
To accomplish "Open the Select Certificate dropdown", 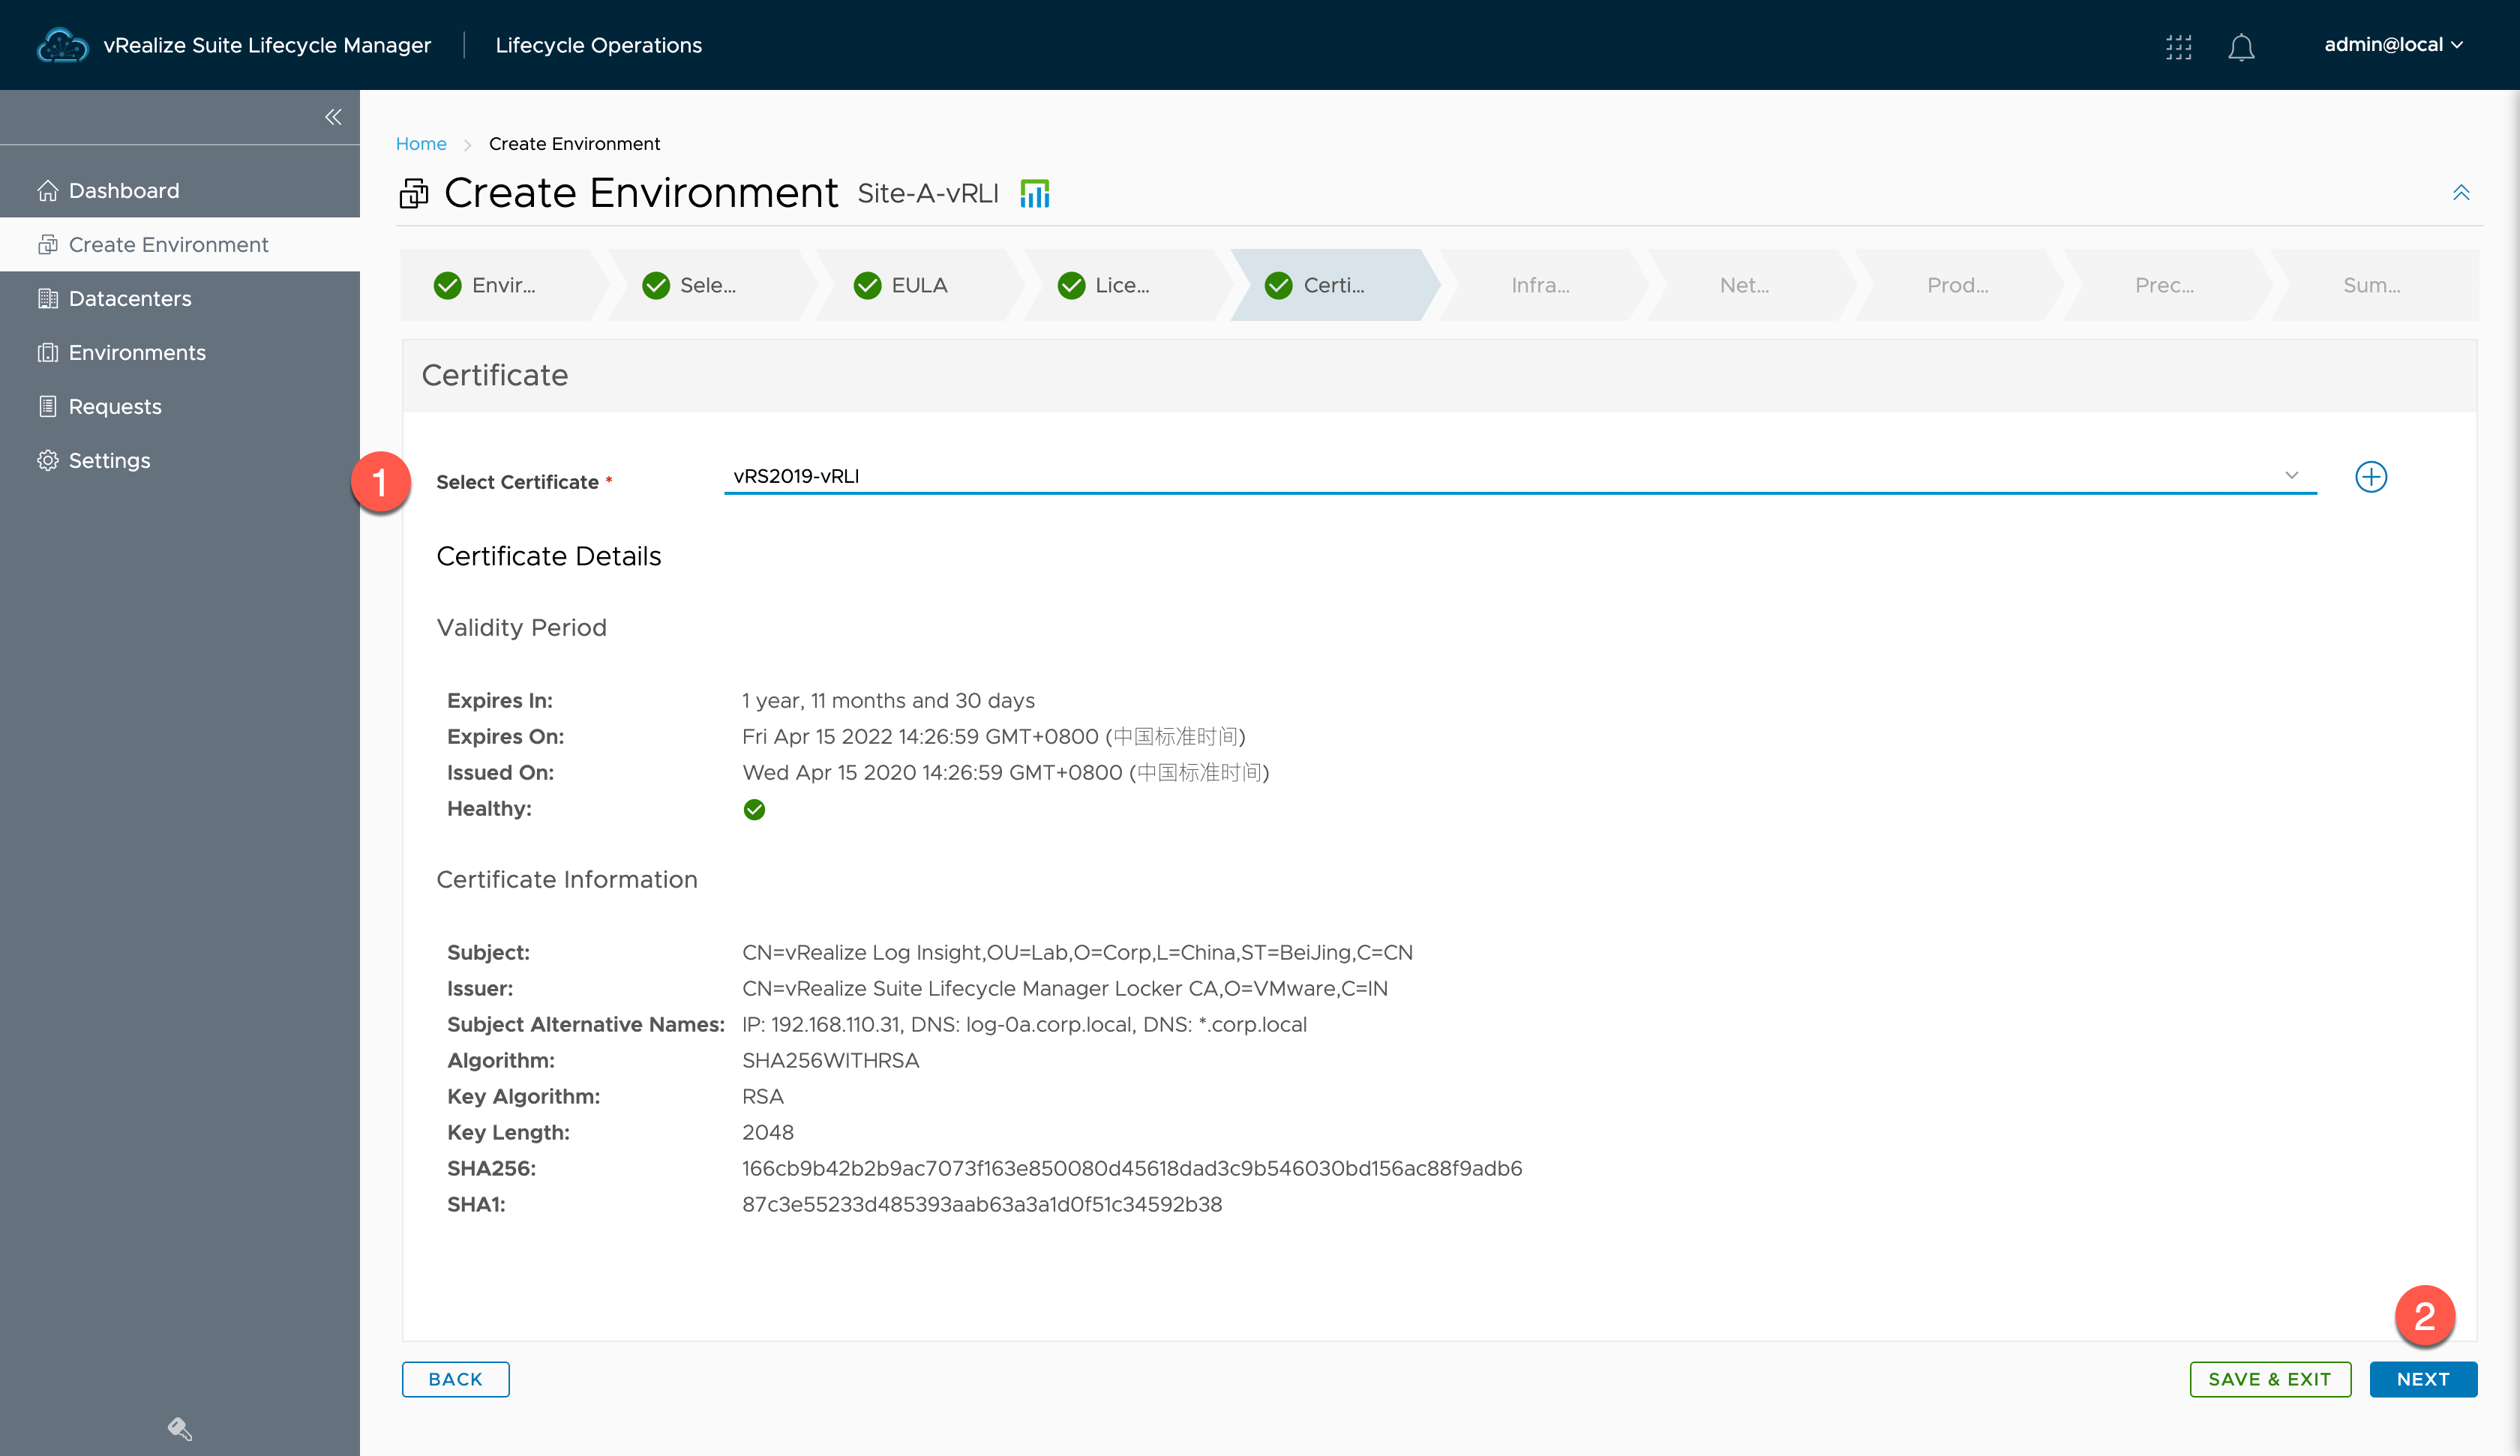I will click(1520, 476).
